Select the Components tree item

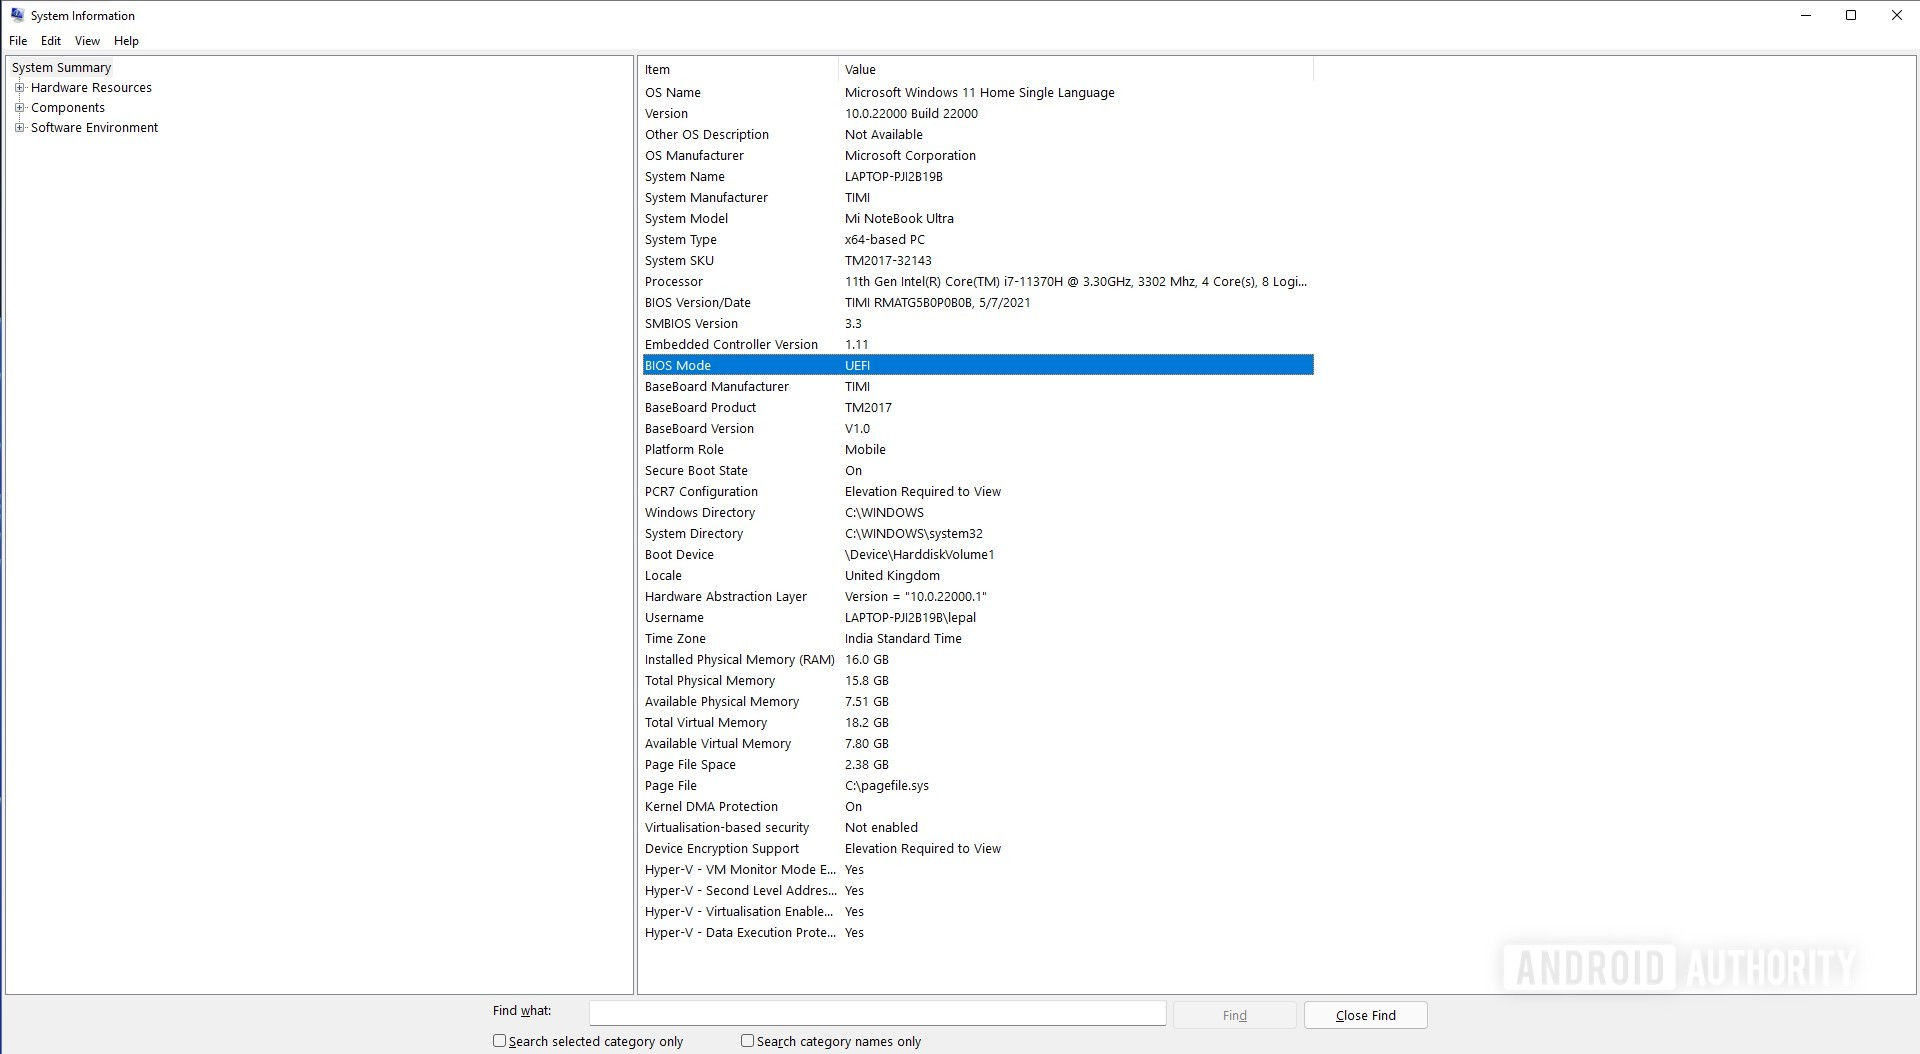pos(68,107)
